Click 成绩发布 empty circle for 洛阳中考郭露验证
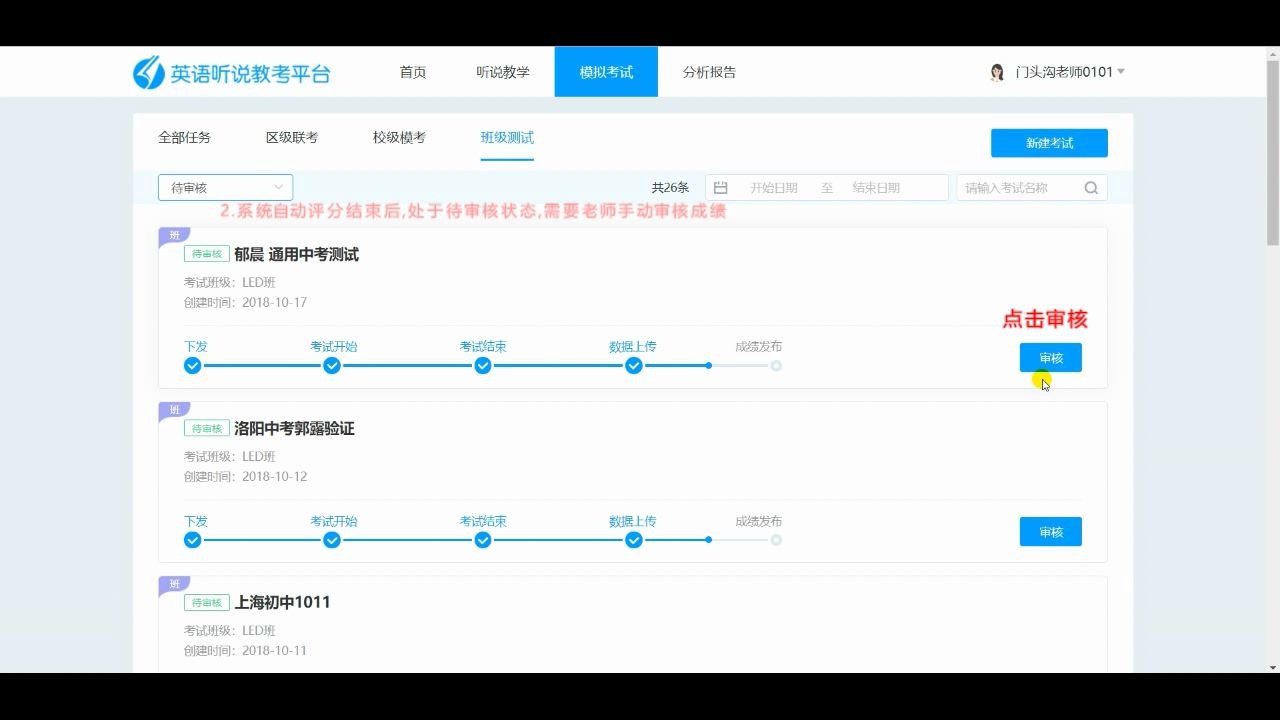 pyautogui.click(x=776, y=540)
